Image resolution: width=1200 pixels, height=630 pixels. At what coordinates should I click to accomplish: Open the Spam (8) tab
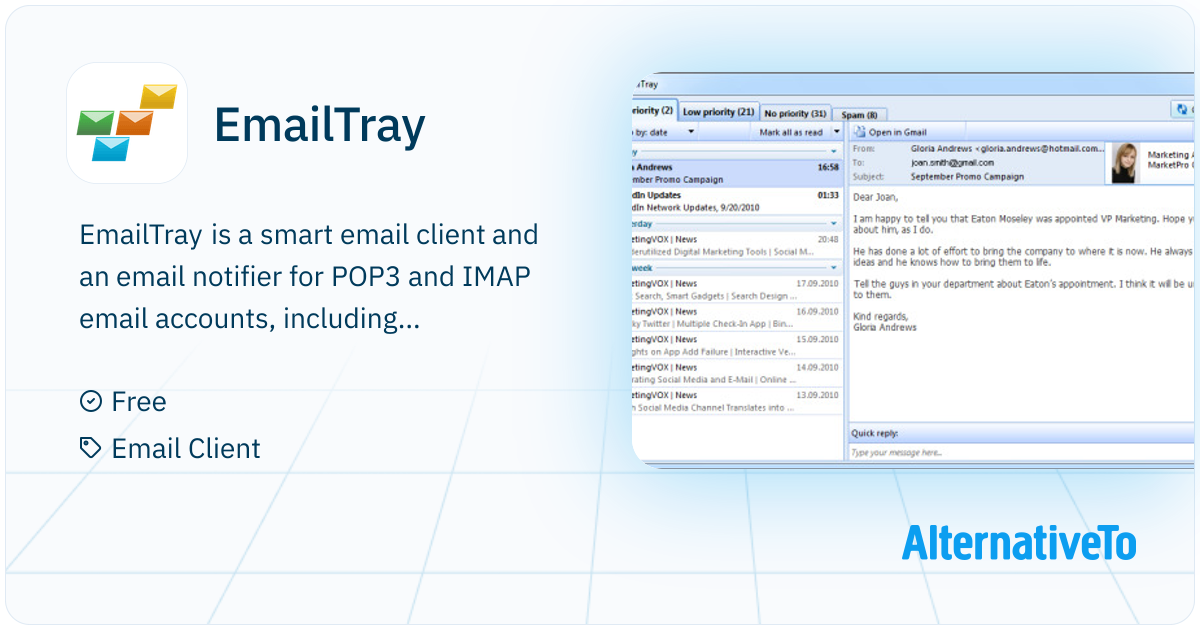click(x=859, y=115)
